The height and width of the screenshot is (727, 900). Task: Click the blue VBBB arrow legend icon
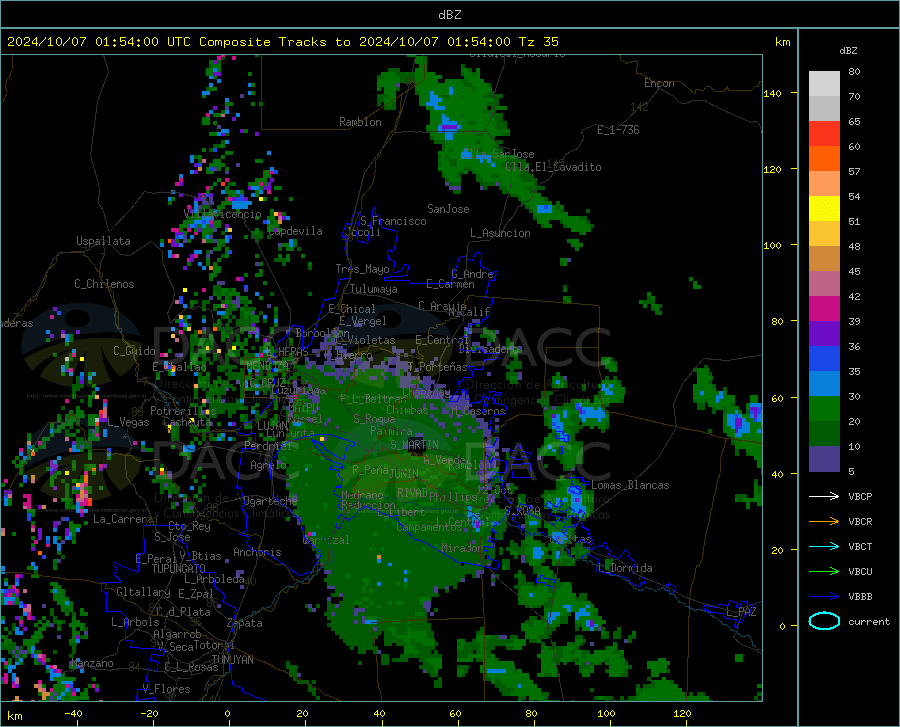click(x=824, y=597)
